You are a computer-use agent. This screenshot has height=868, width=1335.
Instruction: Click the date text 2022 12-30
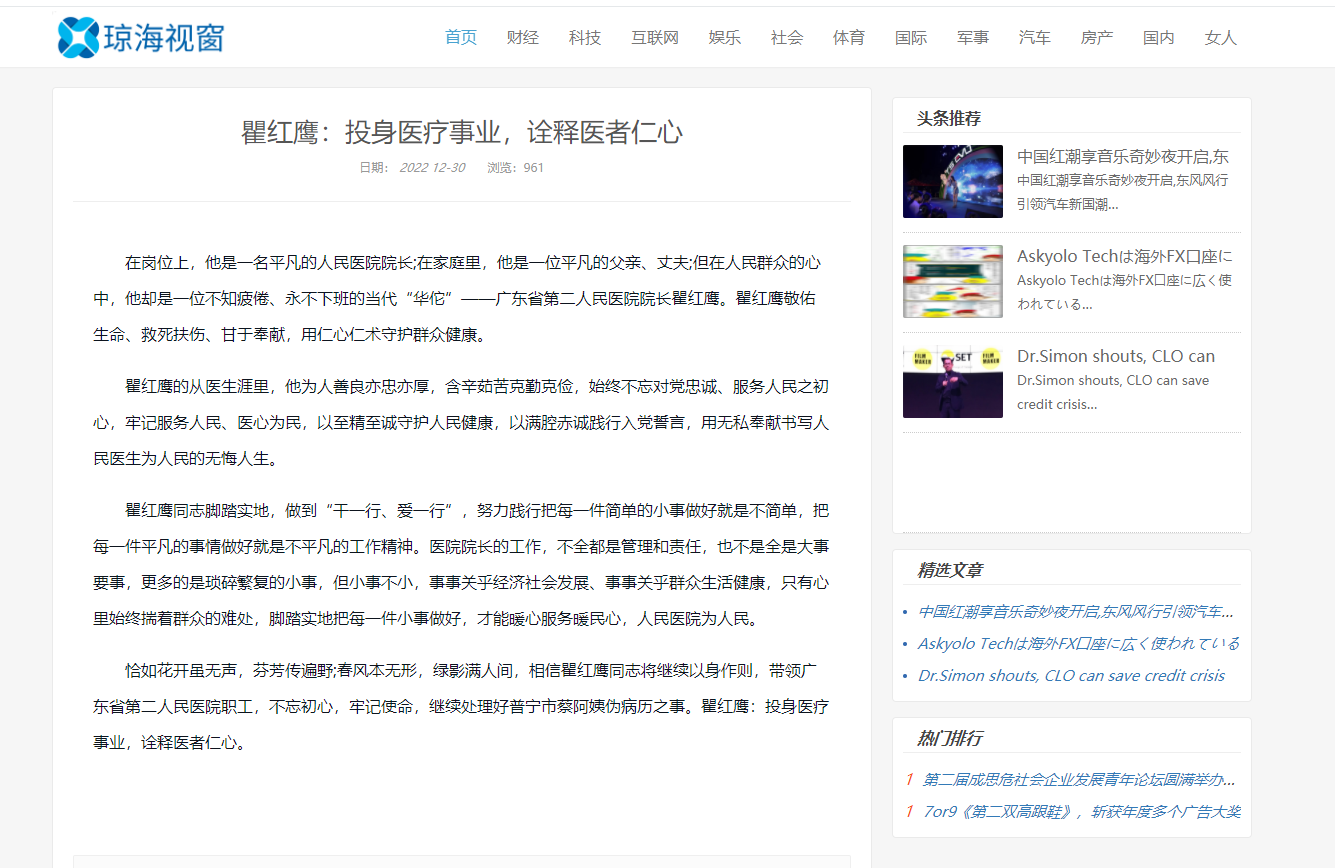click(432, 168)
